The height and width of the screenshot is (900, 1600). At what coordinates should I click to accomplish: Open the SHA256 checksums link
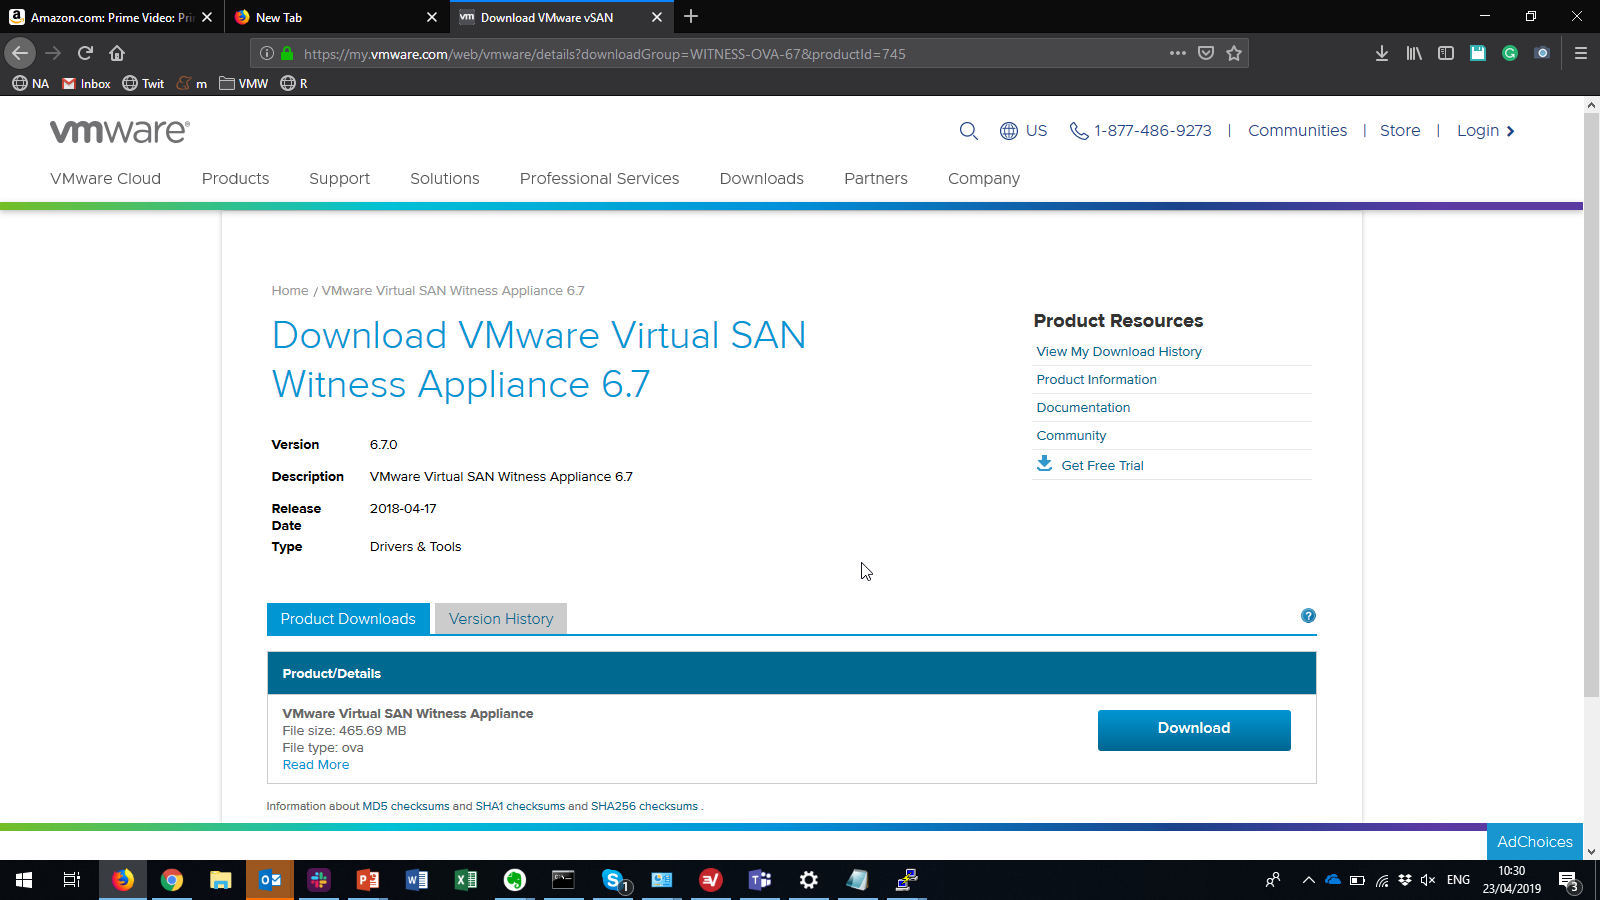(x=644, y=806)
